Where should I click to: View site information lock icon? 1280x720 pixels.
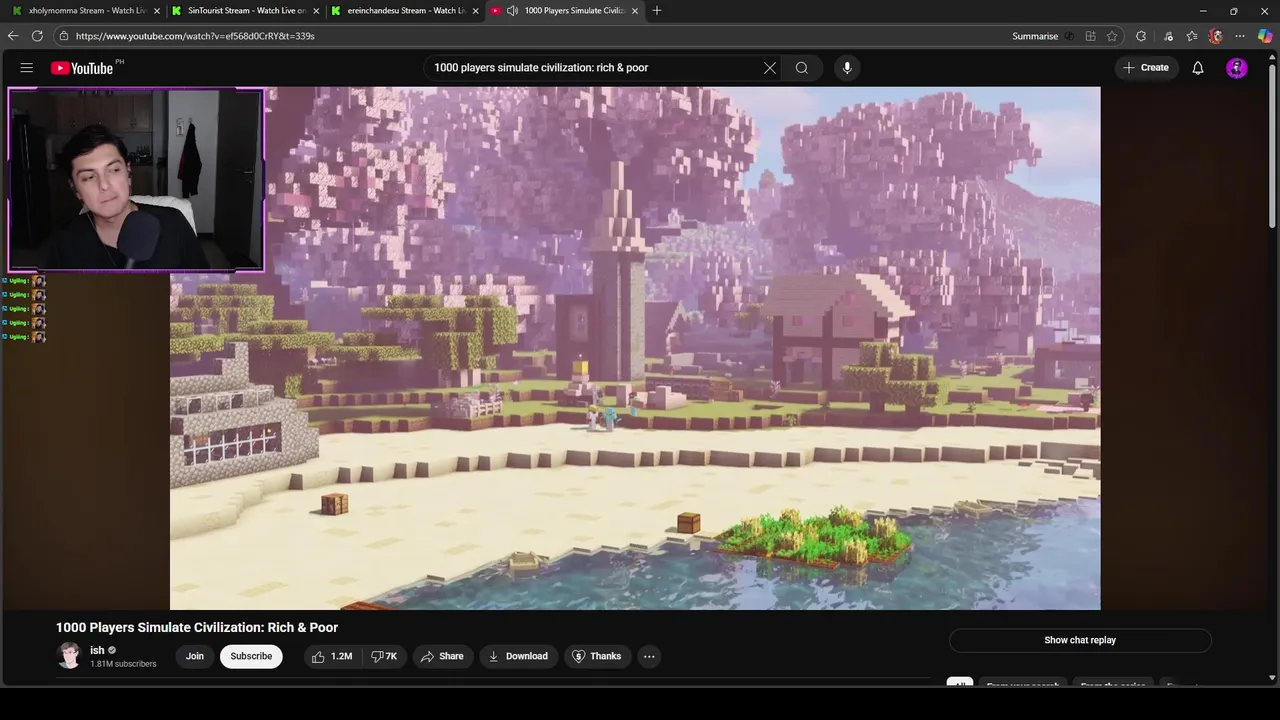(63, 36)
